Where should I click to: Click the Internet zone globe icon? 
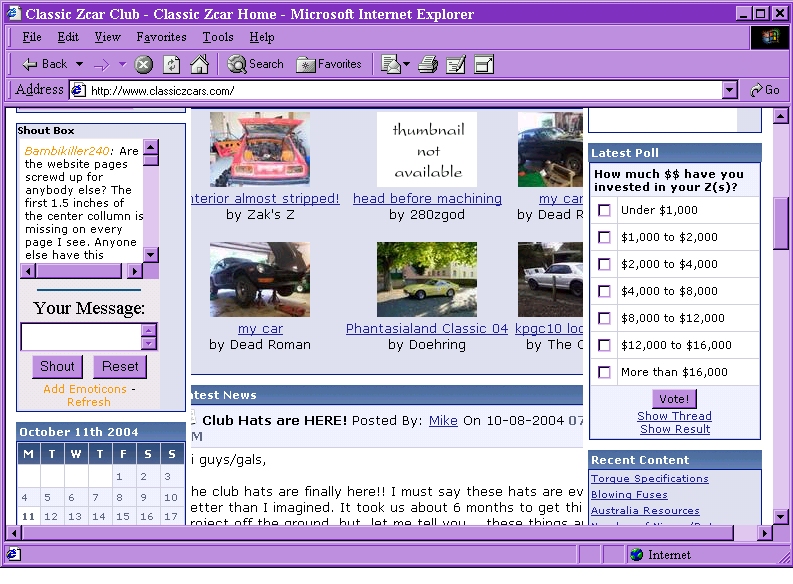pos(636,555)
